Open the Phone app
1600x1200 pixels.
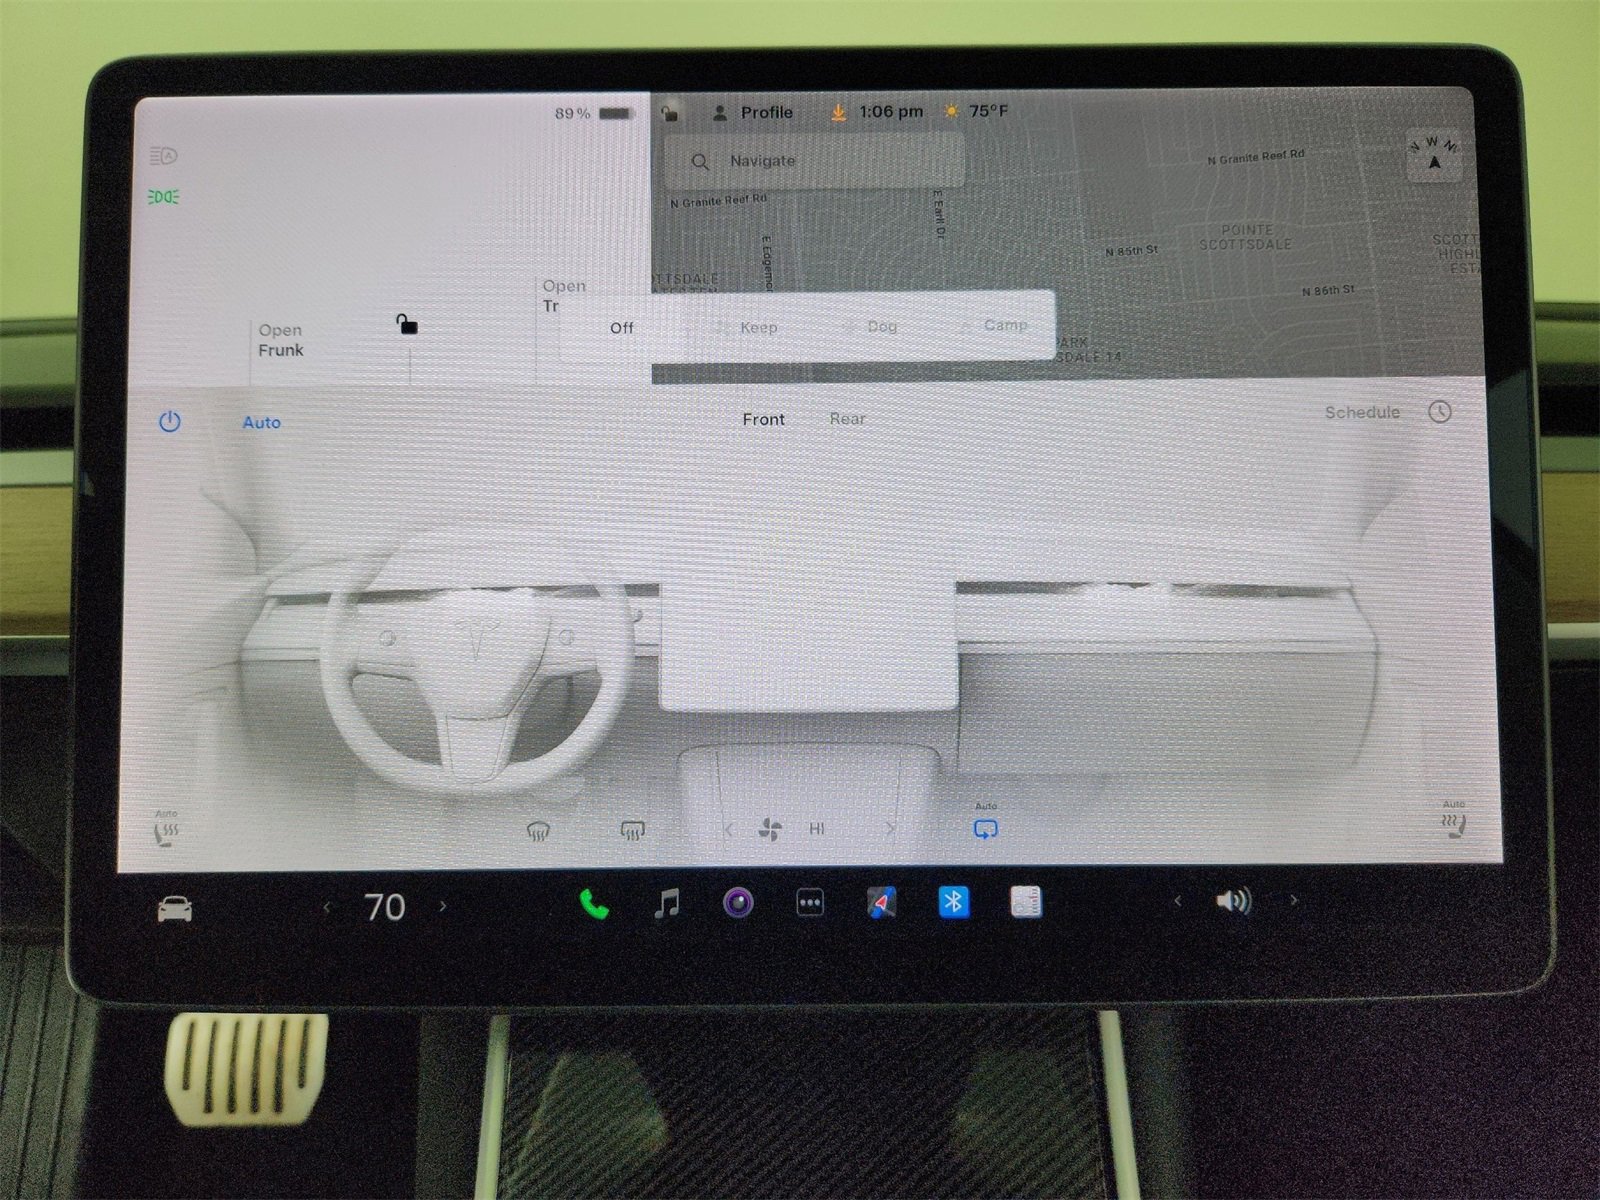click(594, 905)
